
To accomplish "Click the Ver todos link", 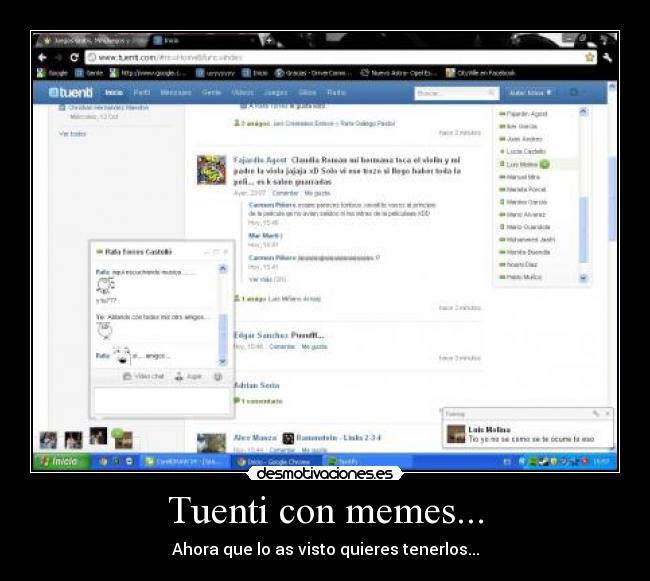I will pos(73,133).
